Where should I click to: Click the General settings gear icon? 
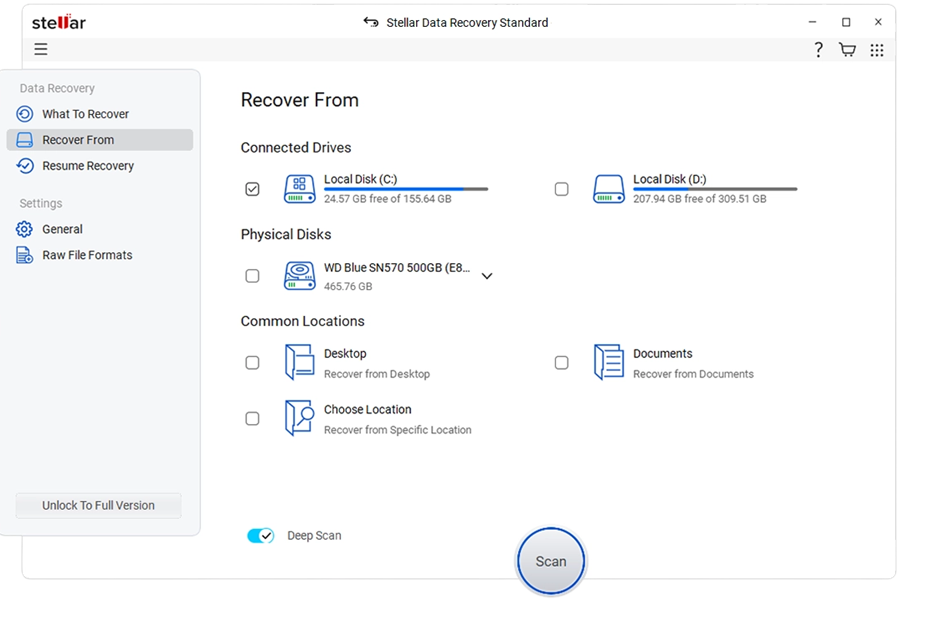pos(24,229)
